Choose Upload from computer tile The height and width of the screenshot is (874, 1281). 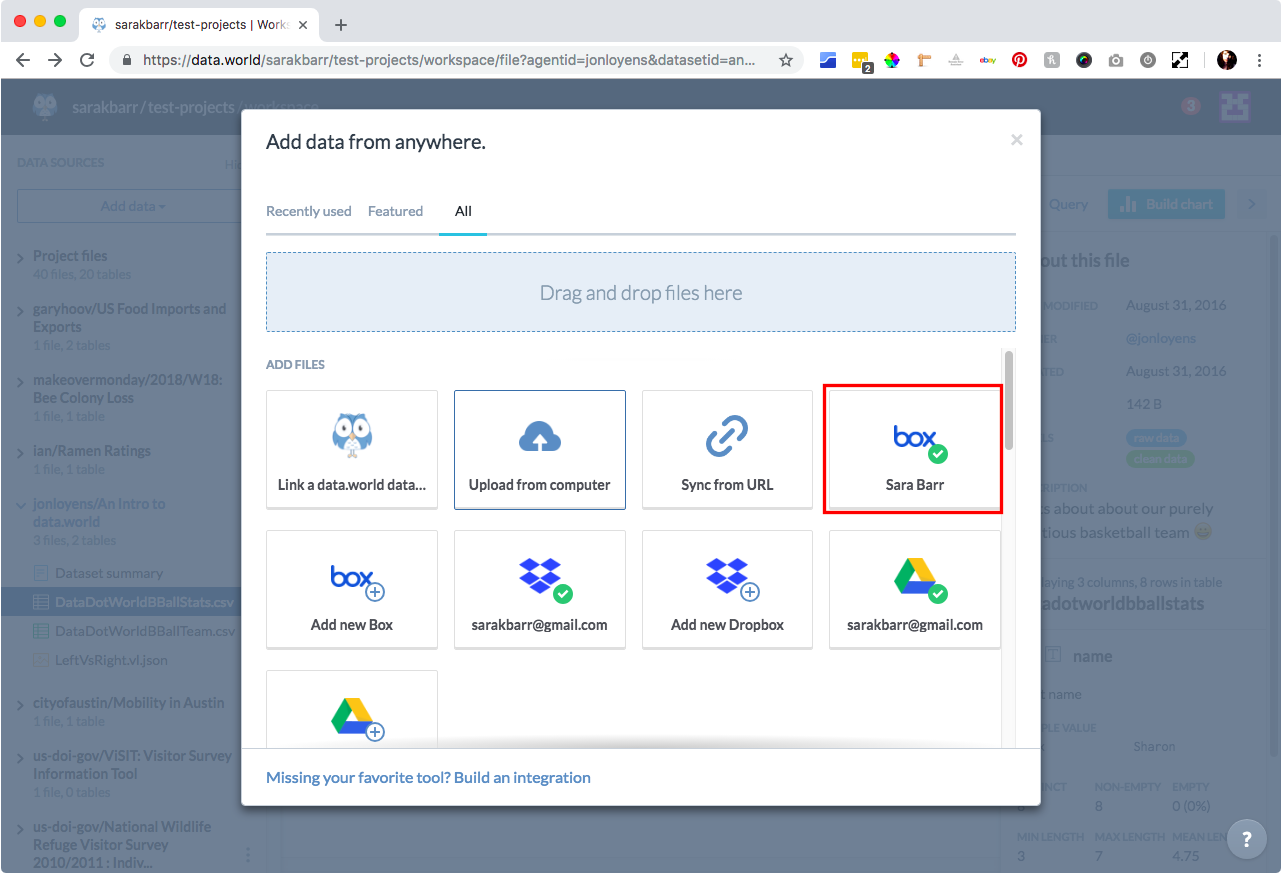coord(540,449)
